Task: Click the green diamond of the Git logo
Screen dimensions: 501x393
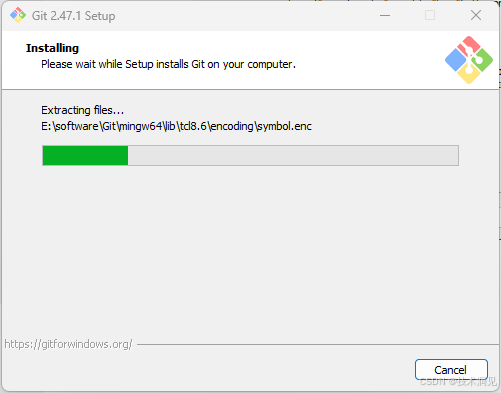Action: [483, 60]
